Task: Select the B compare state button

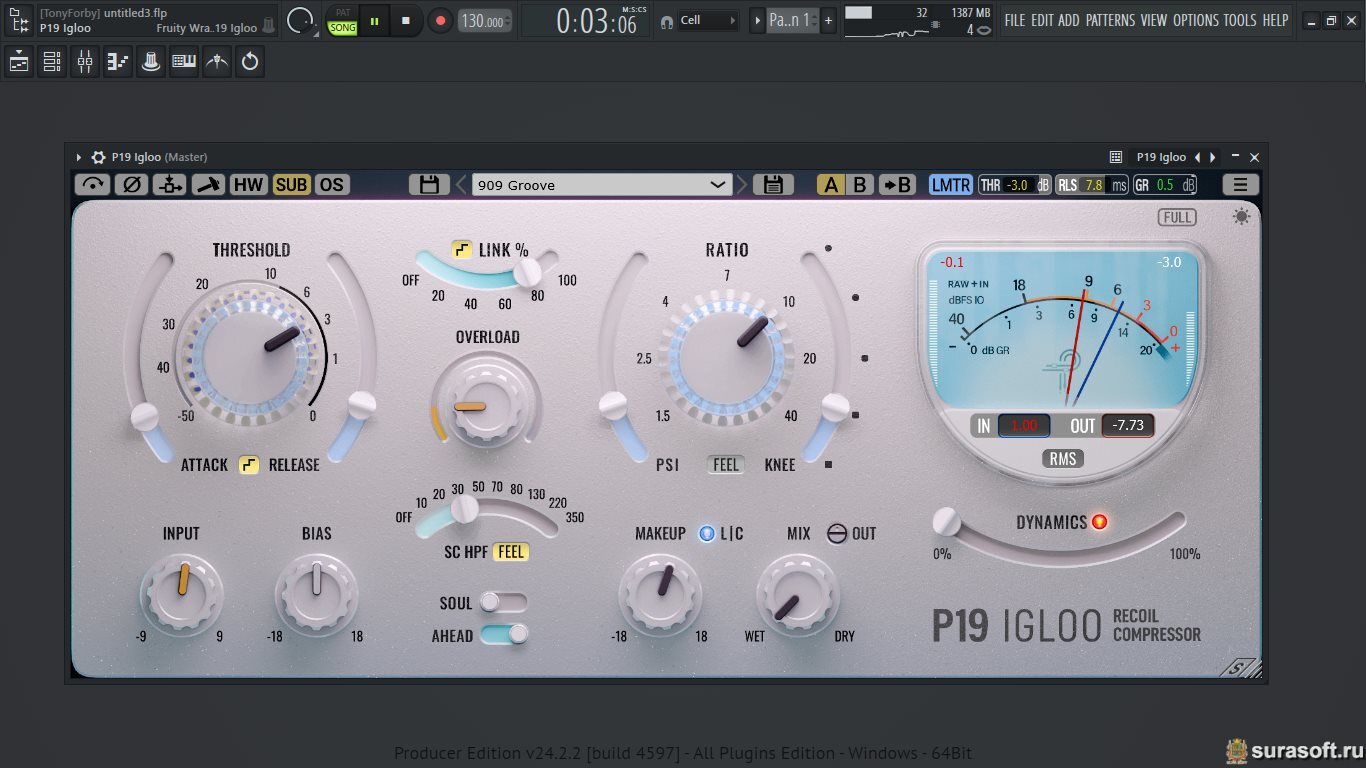Action: point(859,184)
